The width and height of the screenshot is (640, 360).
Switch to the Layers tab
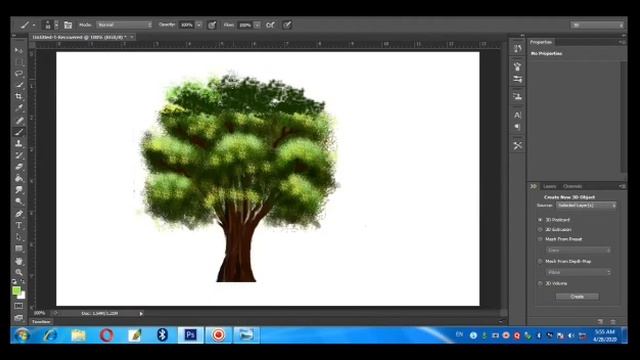click(549, 186)
